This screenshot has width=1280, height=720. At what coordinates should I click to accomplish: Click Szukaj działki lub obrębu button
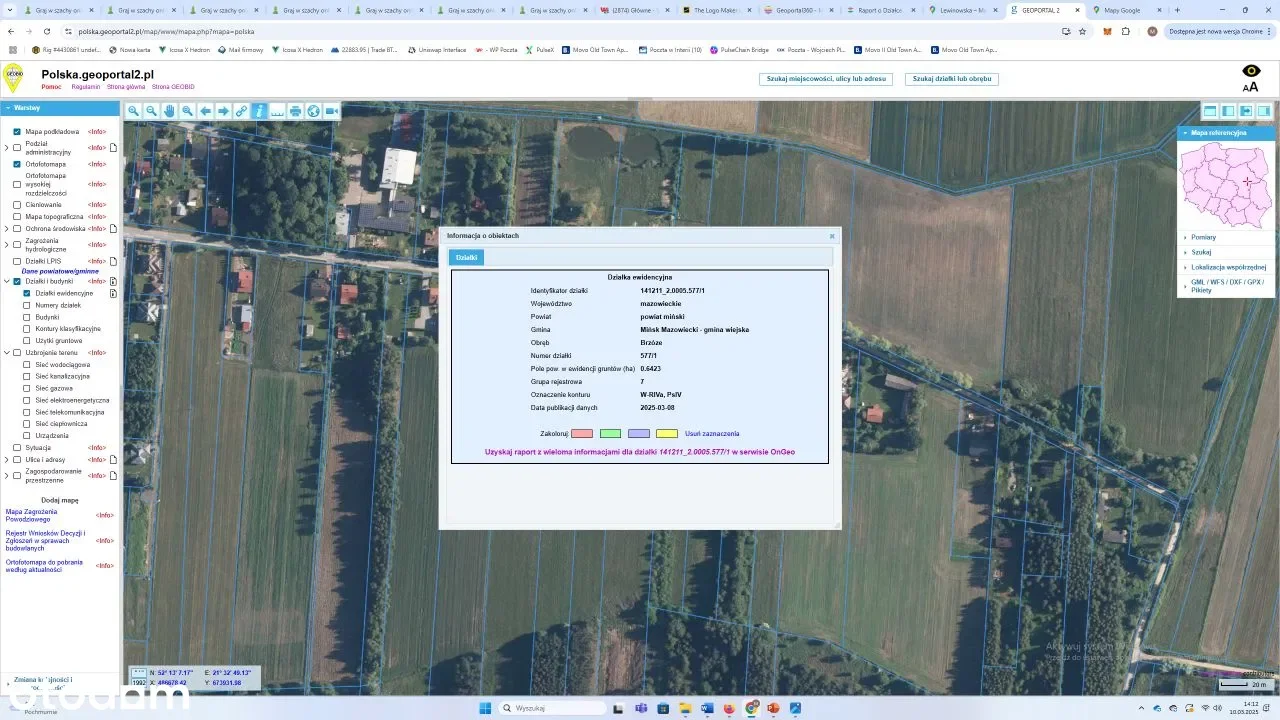pyautogui.click(x=951, y=78)
